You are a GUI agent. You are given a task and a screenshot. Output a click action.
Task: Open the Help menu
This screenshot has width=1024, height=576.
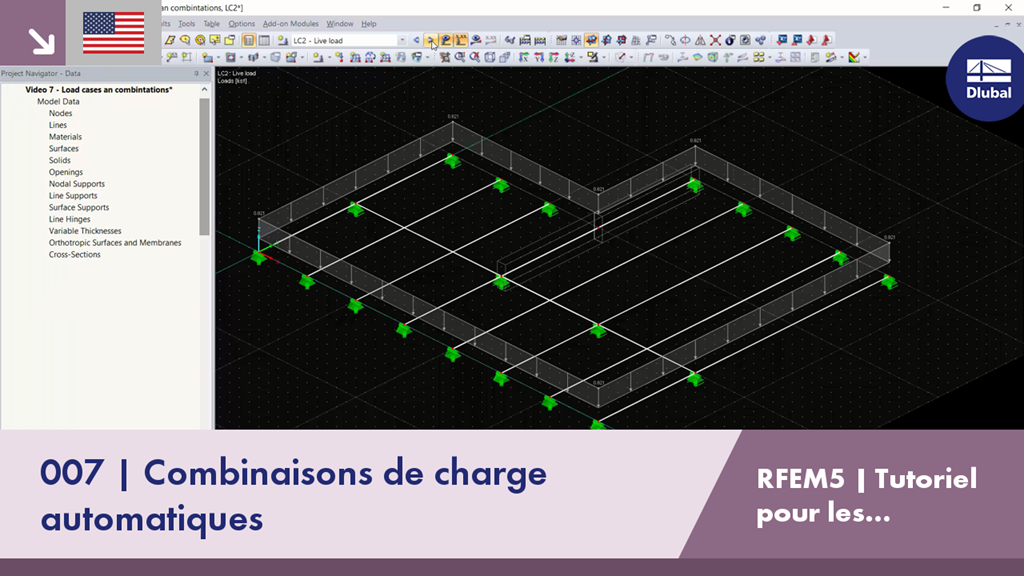(369, 24)
